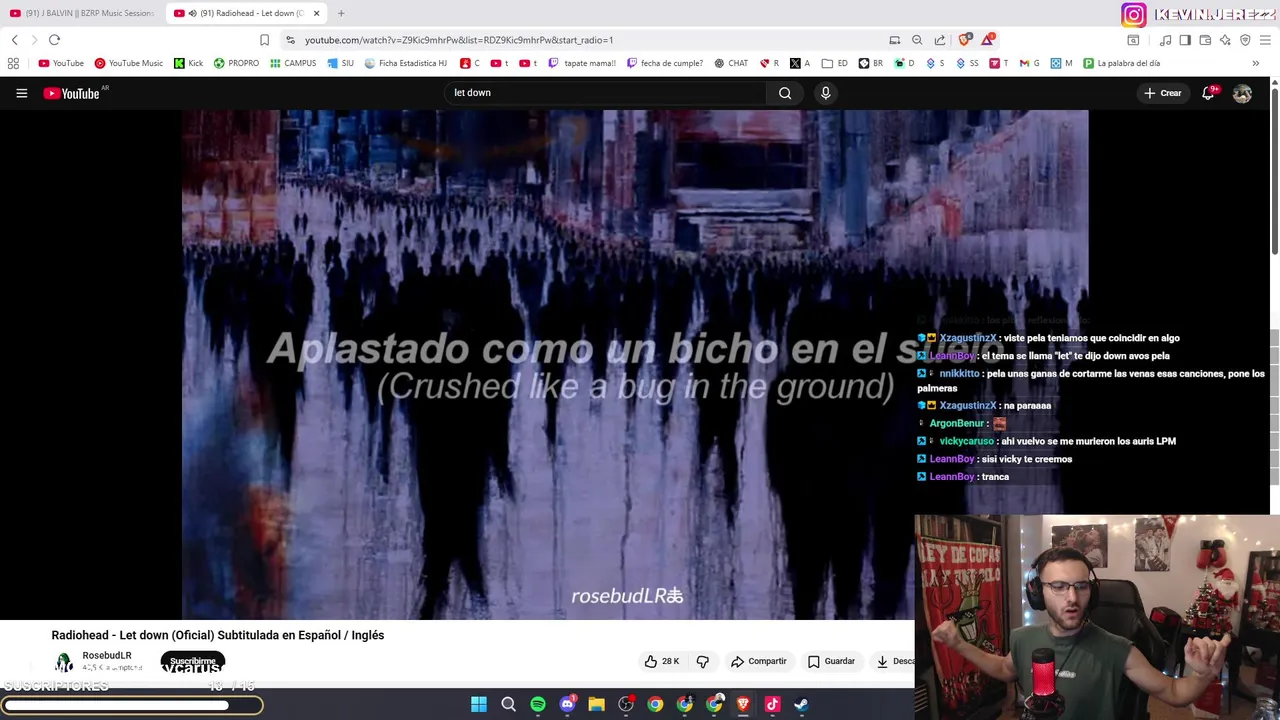Viewport: 1280px width, 720px height.
Task: Click the Guardar save button
Action: click(831, 661)
